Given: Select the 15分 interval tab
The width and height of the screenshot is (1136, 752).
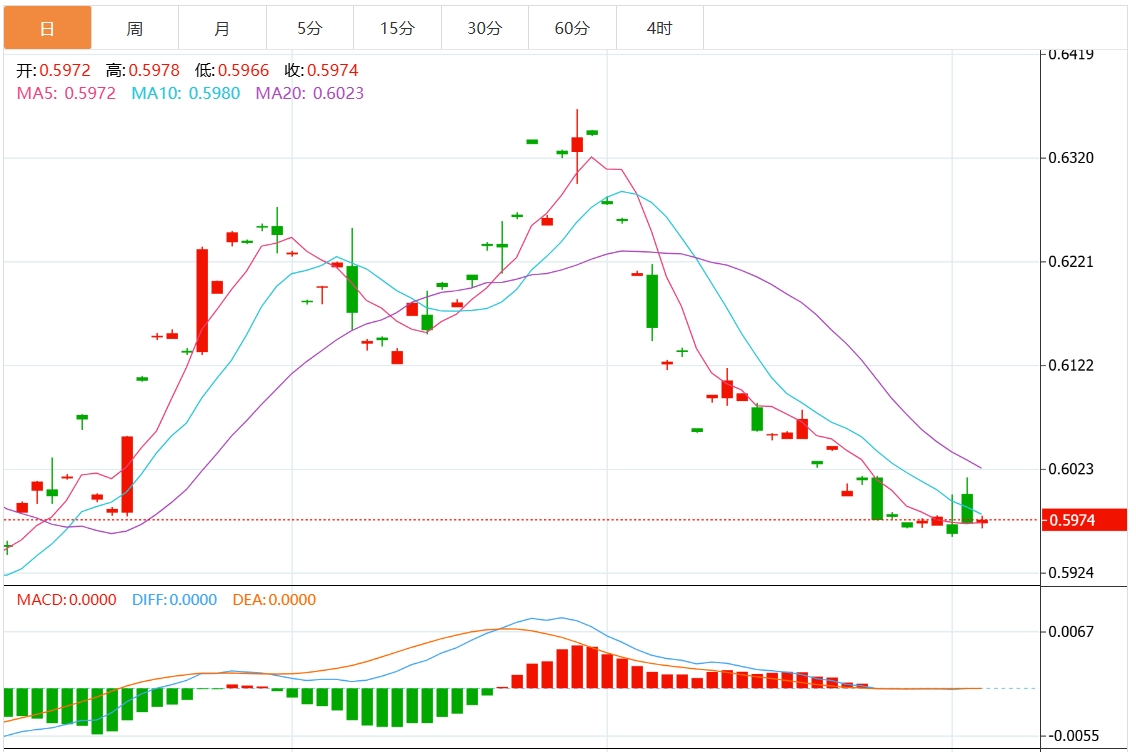Looking at the screenshot, I should click(x=397, y=28).
